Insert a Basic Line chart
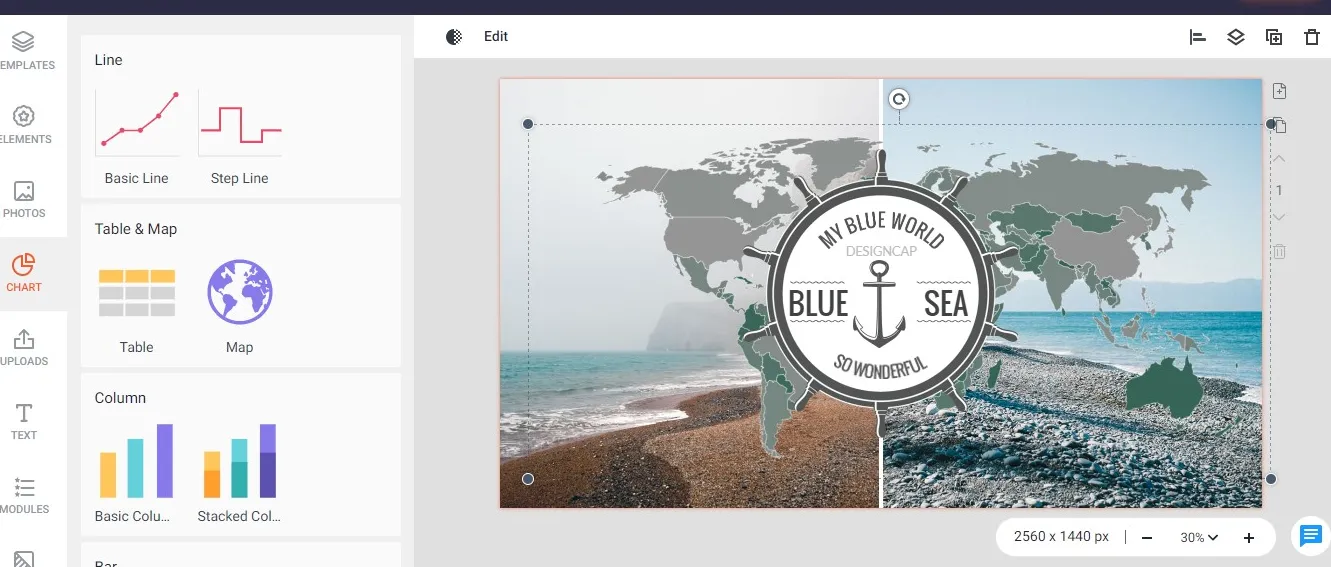Image resolution: width=1331 pixels, height=567 pixels. coord(137,137)
